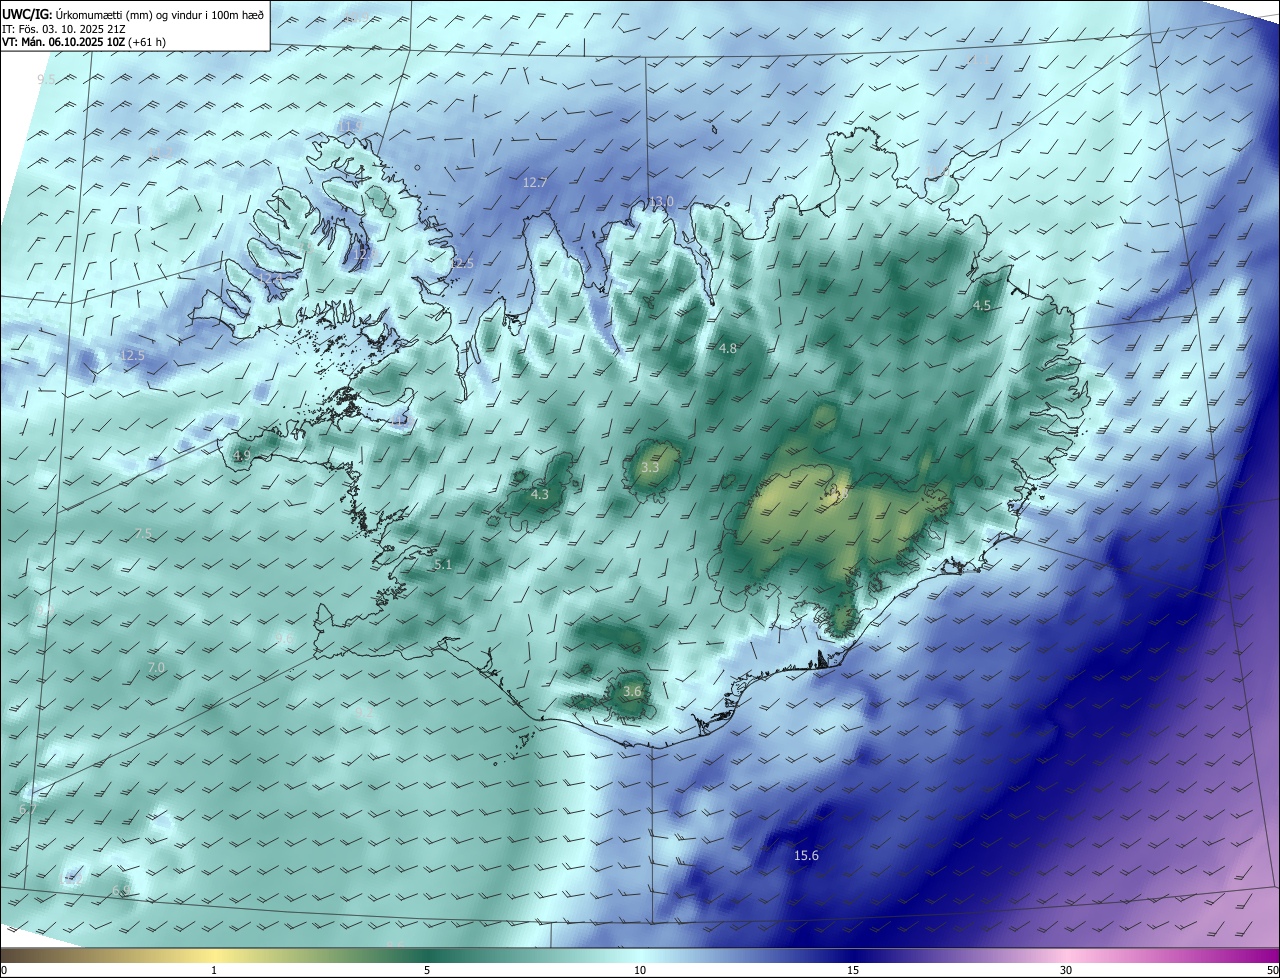
Task: Click the 4.5 value in the northeast
Action: (982, 306)
